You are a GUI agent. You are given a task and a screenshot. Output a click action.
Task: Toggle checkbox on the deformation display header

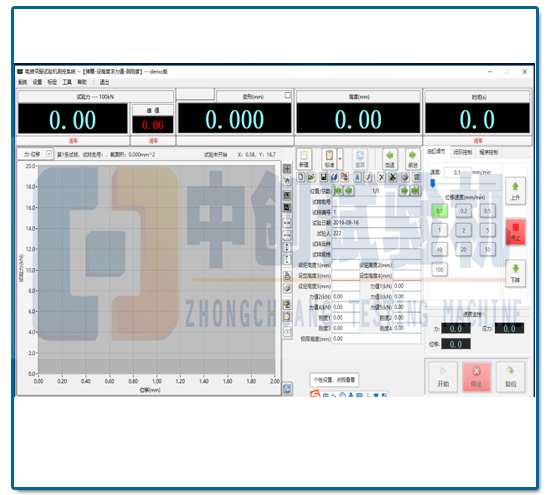[x=287, y=95]
